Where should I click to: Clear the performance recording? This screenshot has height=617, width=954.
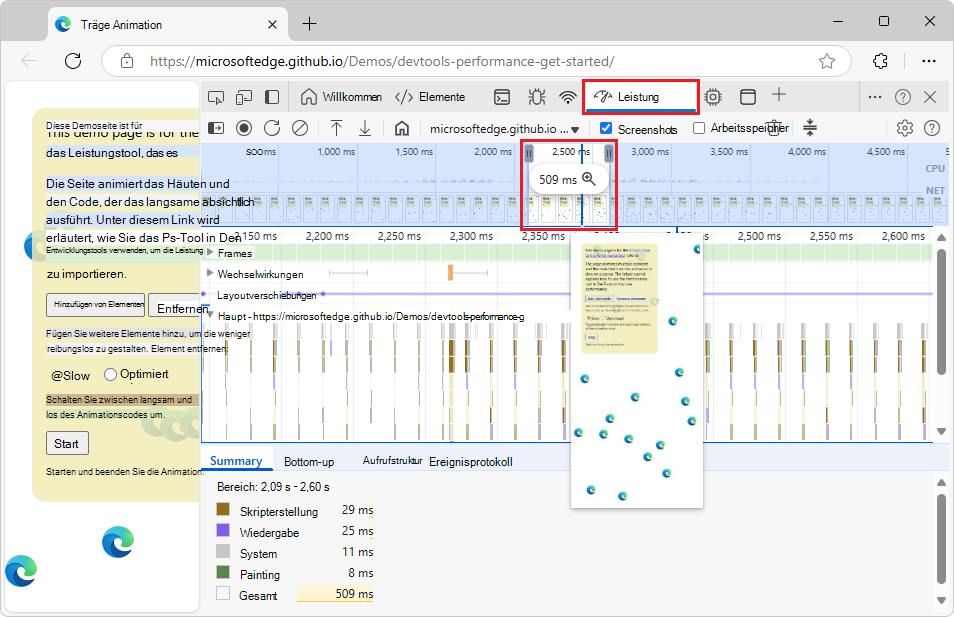point(300,128)
